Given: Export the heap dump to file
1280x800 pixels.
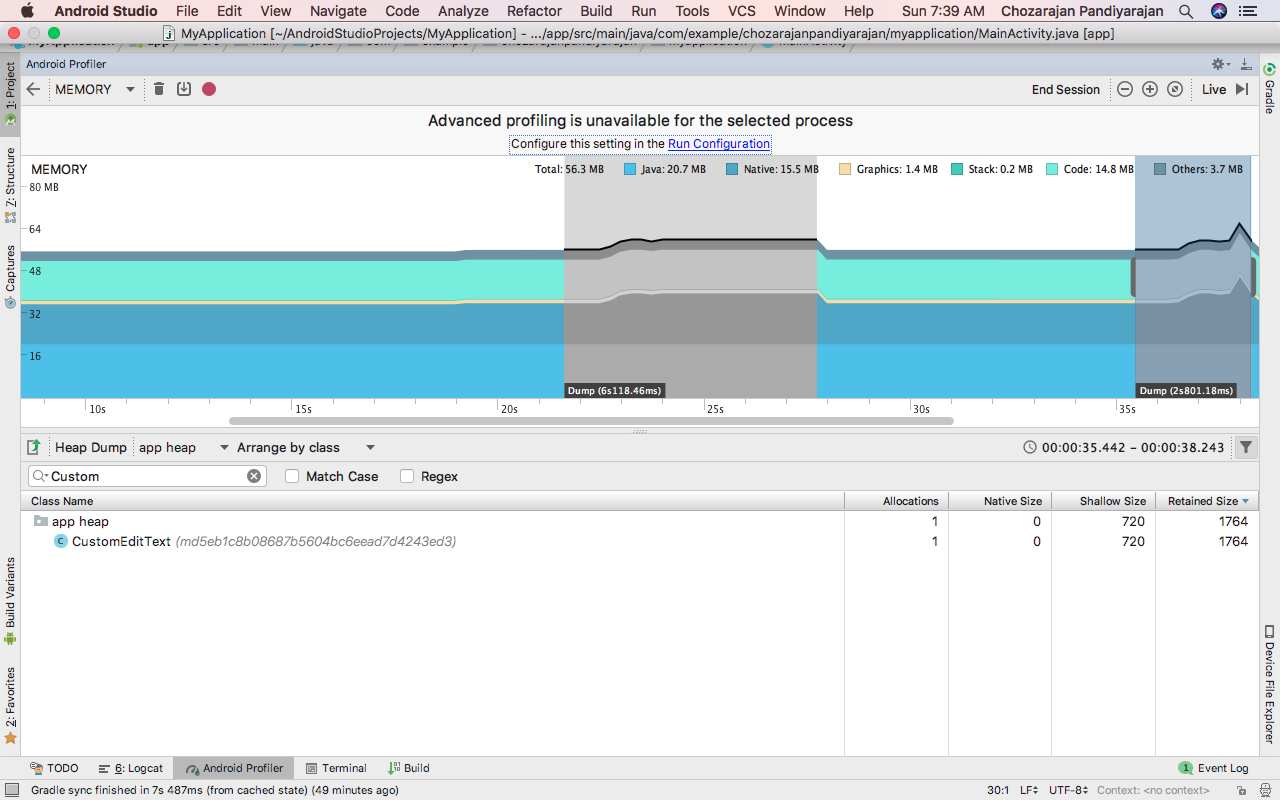Looking at the screenshot, I should pyautogui.click(x=34, y=447).
